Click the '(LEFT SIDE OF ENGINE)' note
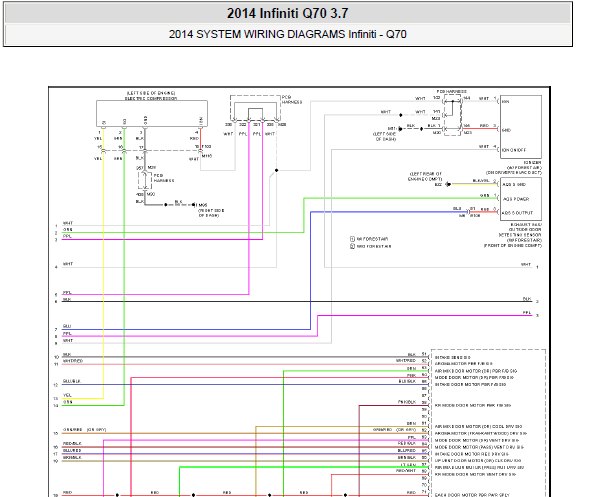The image size is (602, 497). pyautogui.click(x=151, y=93)
